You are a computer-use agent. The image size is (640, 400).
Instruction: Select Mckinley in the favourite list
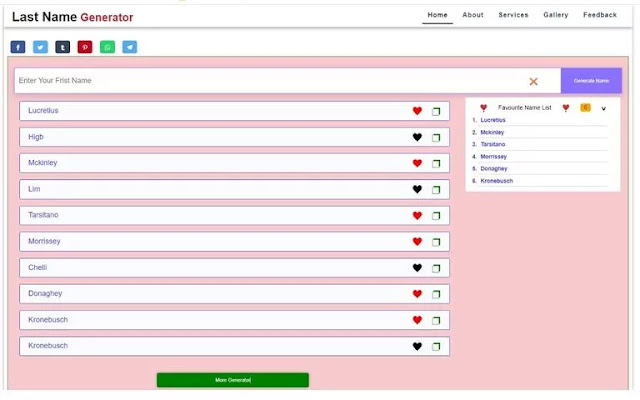492,132
